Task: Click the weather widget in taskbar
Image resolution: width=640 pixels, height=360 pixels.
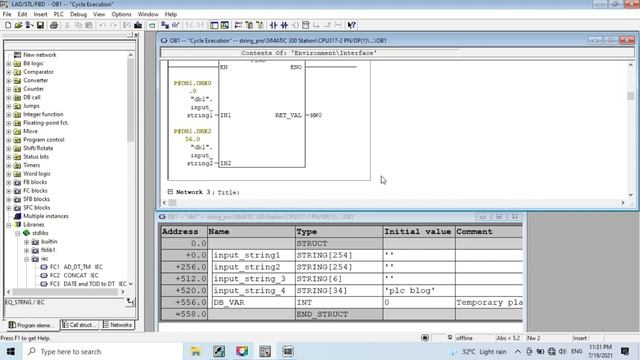Action: [x=478, y=351]
